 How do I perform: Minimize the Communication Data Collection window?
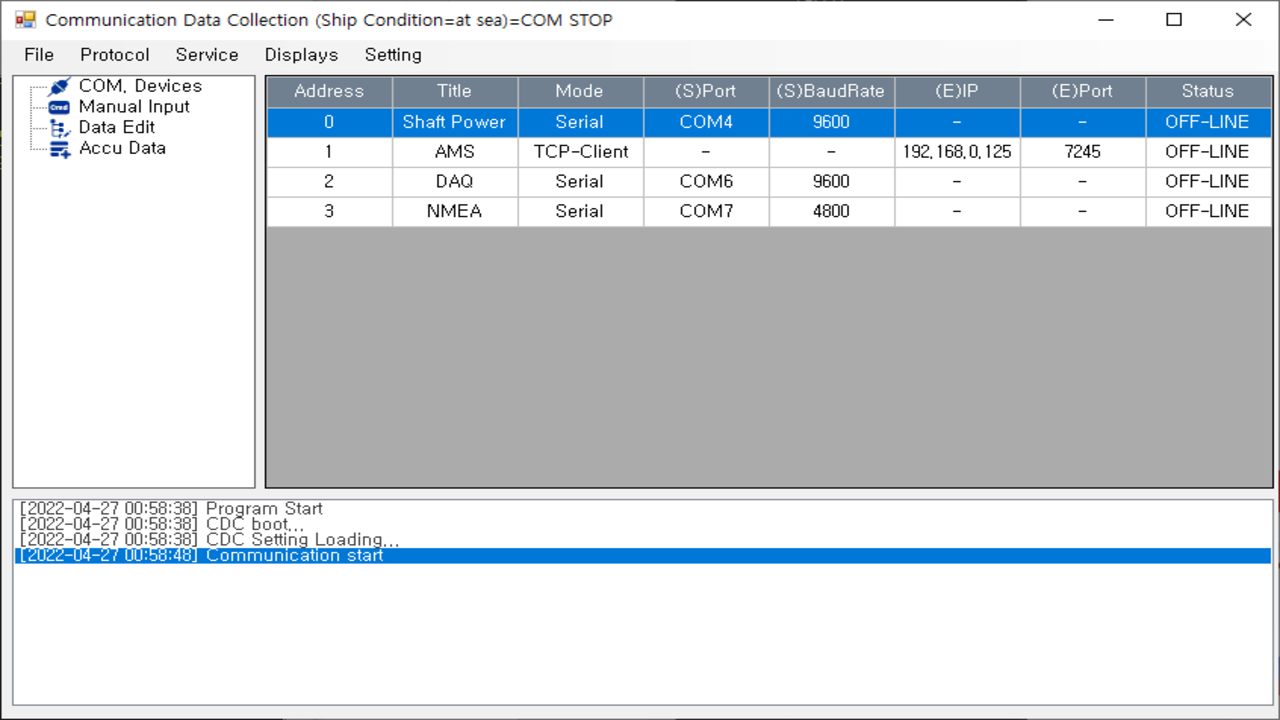click(x=1106, y=20)
